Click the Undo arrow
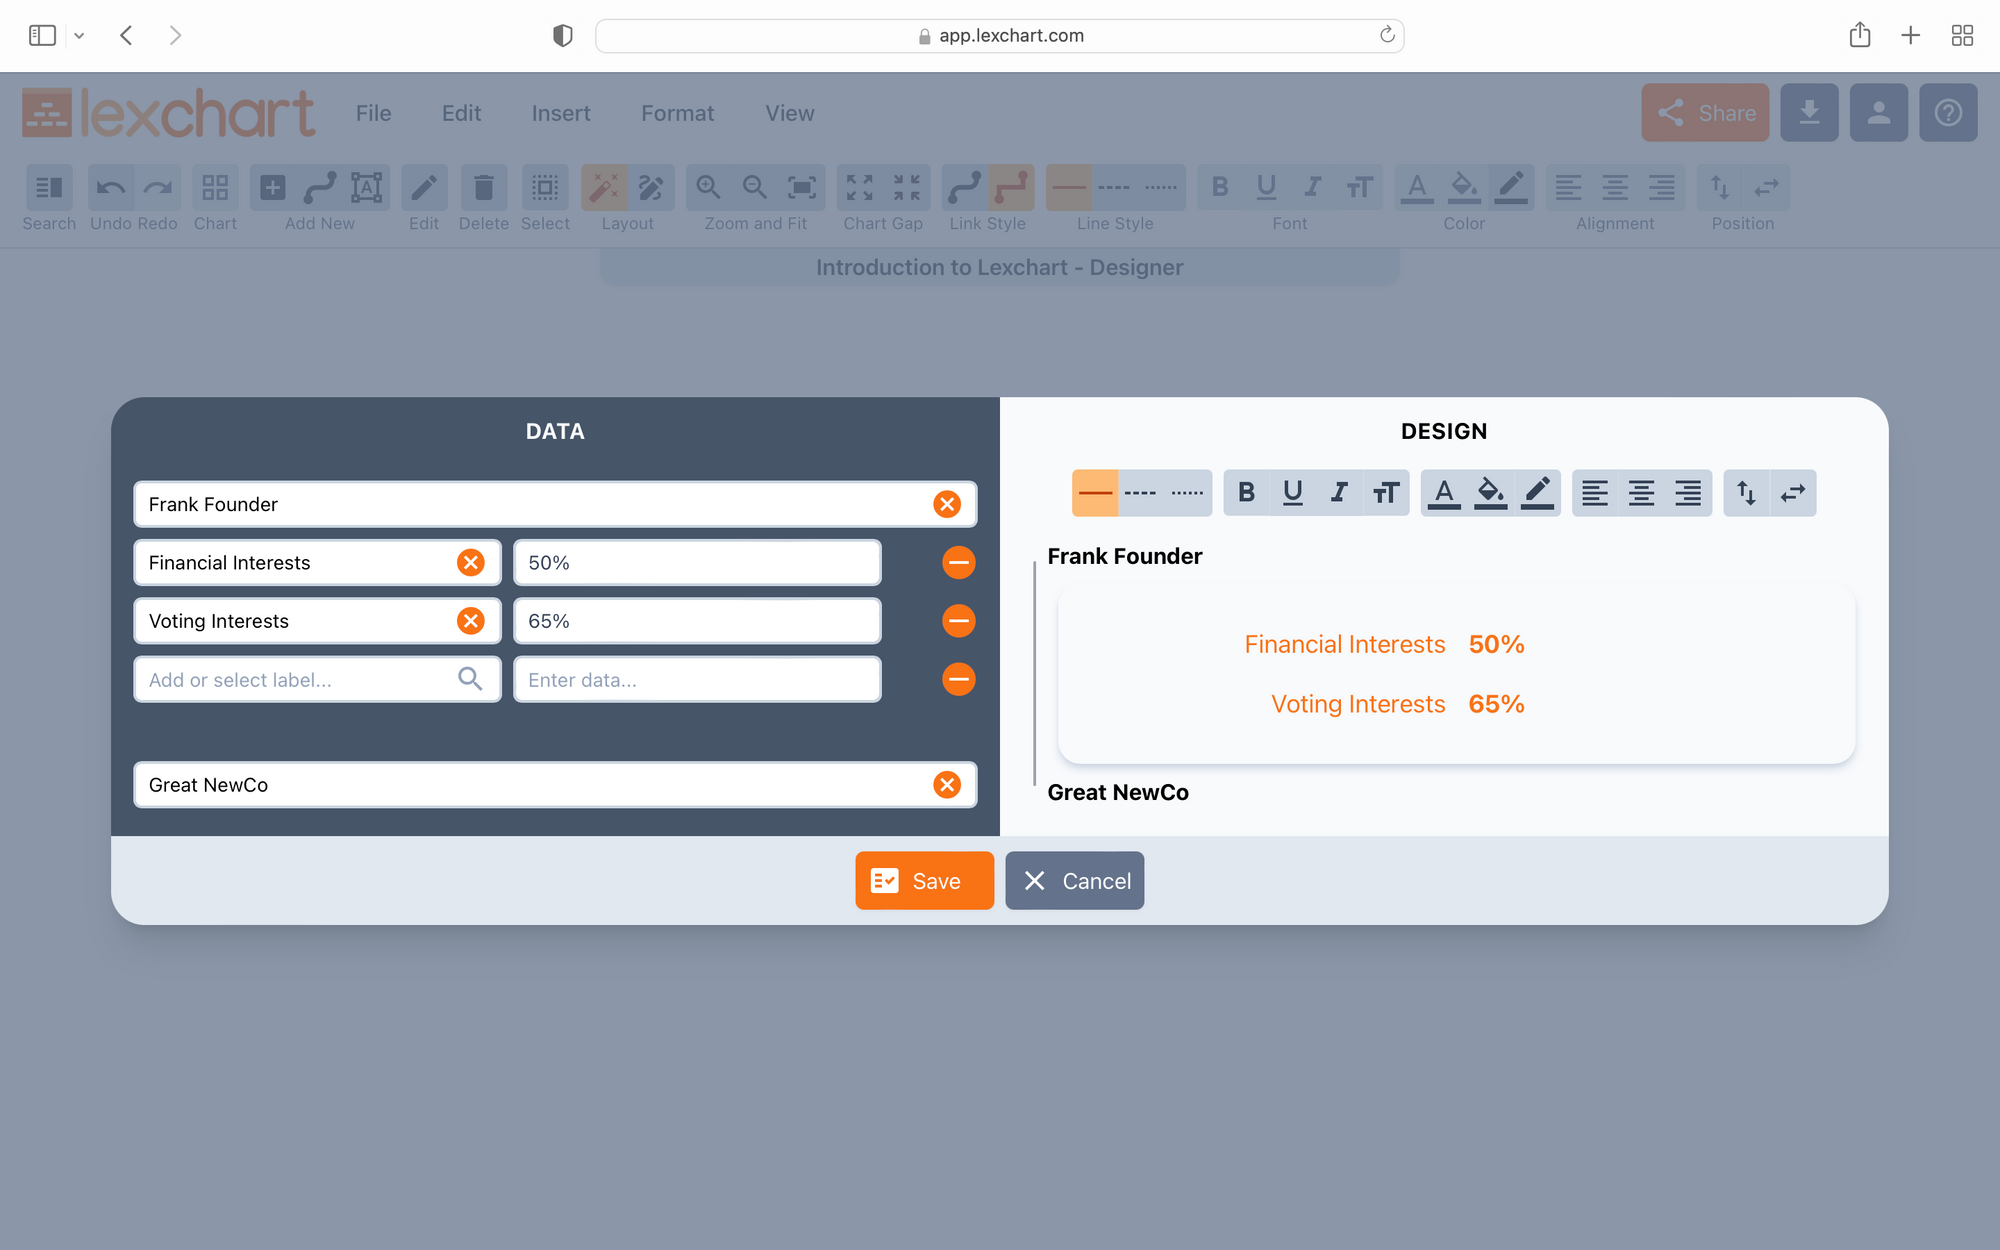2000x1250 pixels. coord(111,187)
